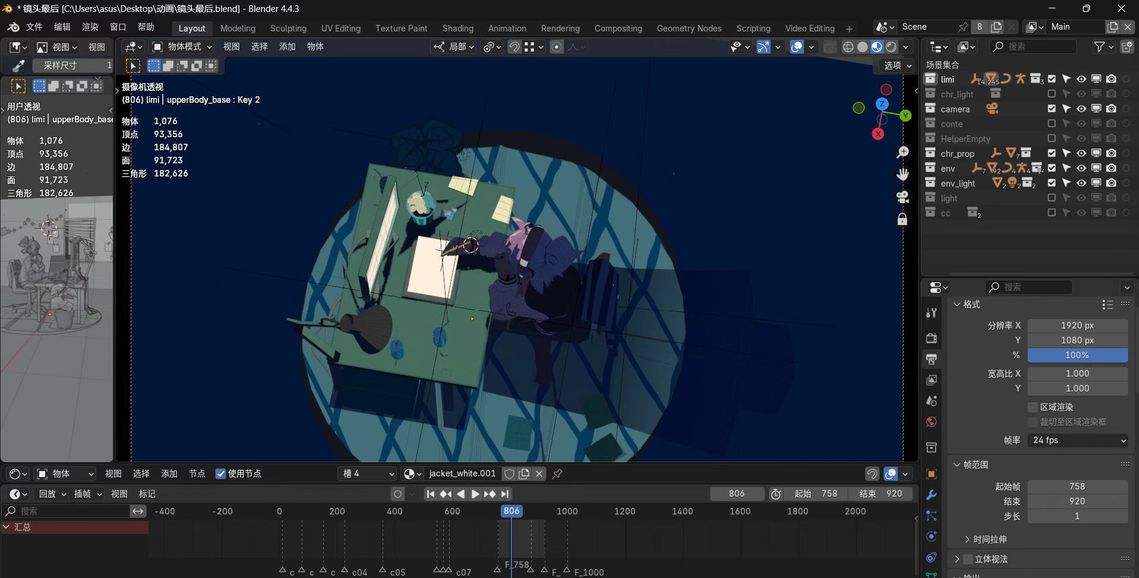The height and width of the screenshot is (578, 1139).
Task: Open the Tool properties tab icon
Action: (x=931, y=313)
